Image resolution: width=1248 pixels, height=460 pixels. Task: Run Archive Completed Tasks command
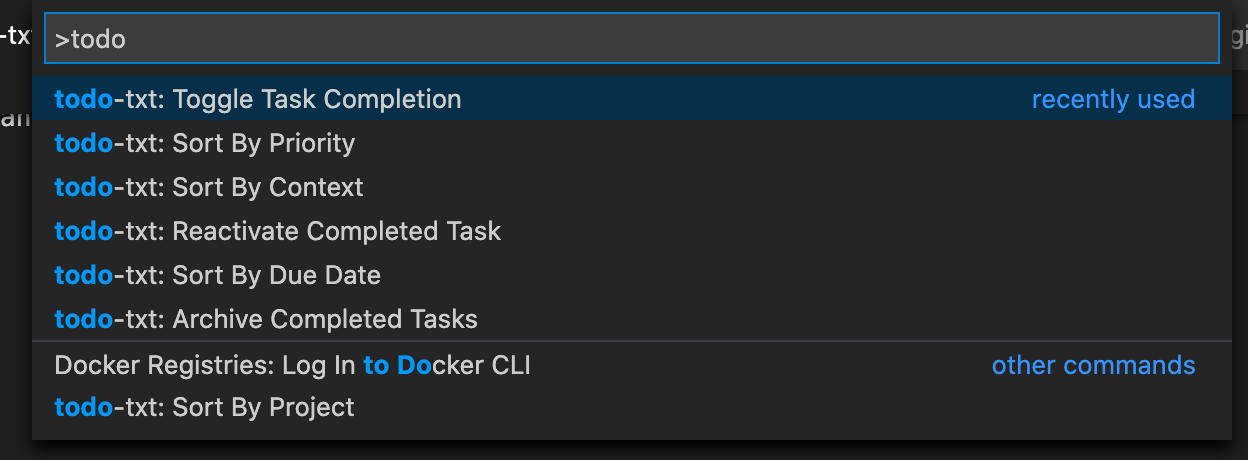click(x=266, y=320)
